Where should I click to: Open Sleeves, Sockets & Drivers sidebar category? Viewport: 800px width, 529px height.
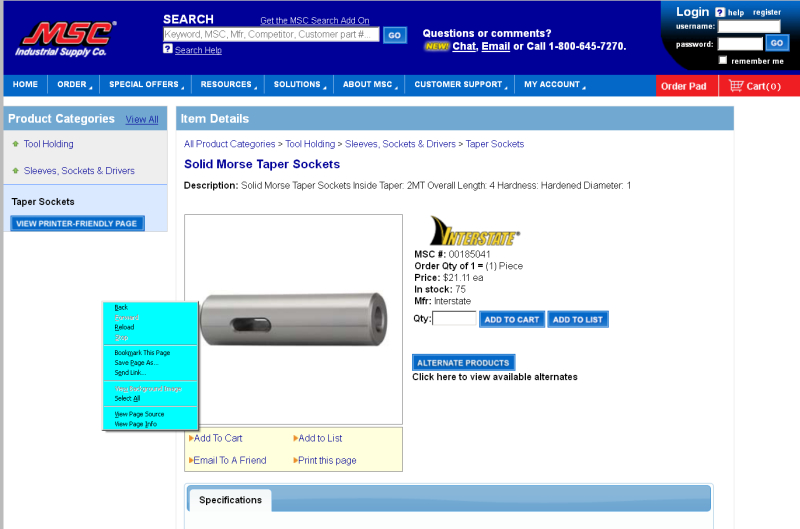pyautogui.click(x=79, y=170)
